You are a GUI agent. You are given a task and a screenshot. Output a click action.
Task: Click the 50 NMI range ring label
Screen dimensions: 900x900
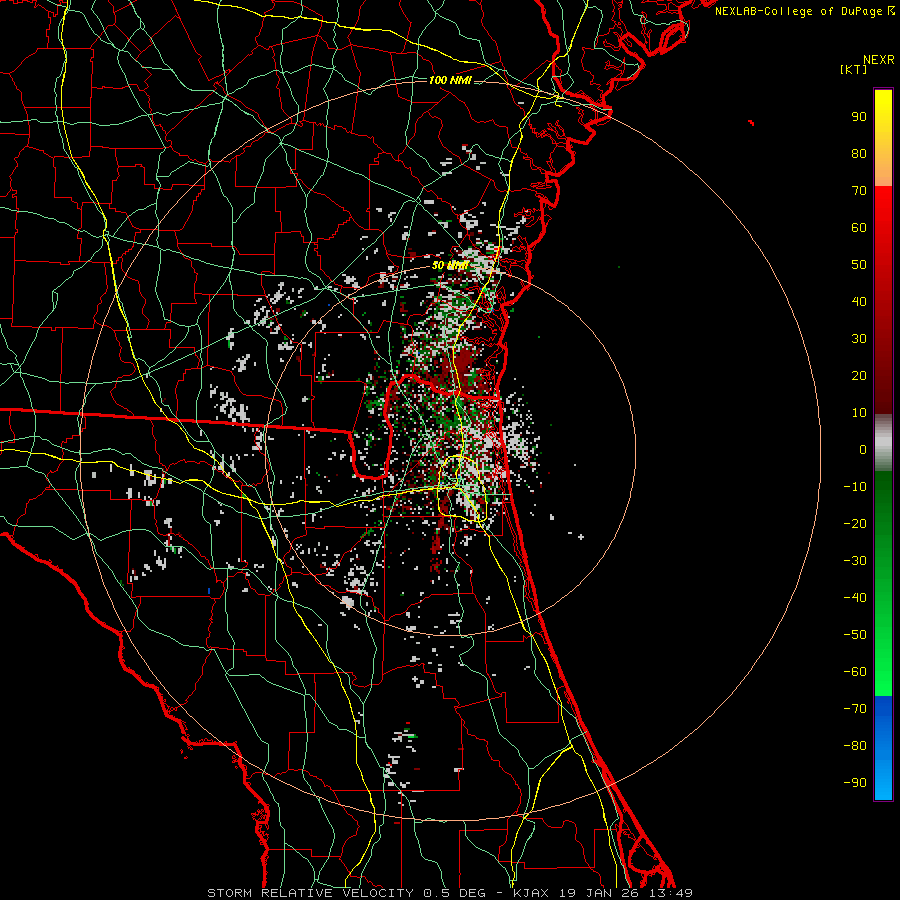(449, 265)
